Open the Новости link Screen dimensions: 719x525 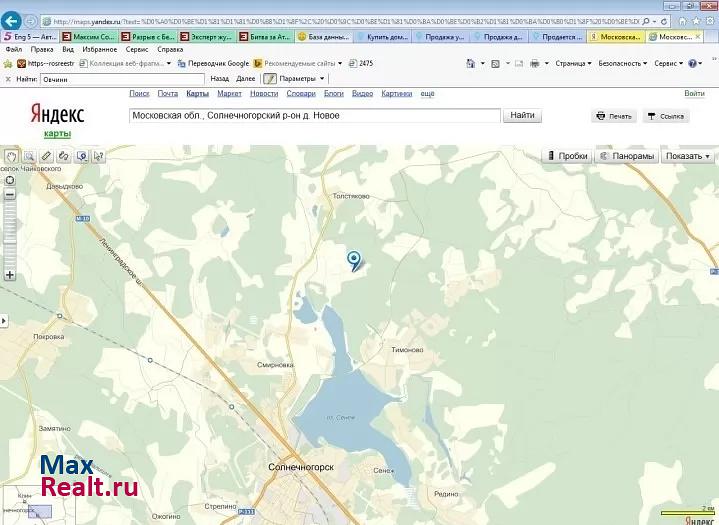pos(264,93)
